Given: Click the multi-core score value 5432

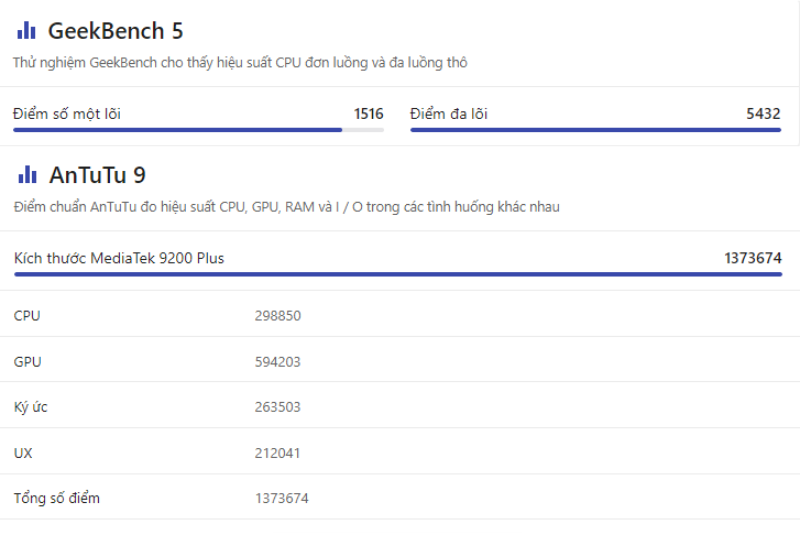Looking at the screenshot, I should pos(763,114).
